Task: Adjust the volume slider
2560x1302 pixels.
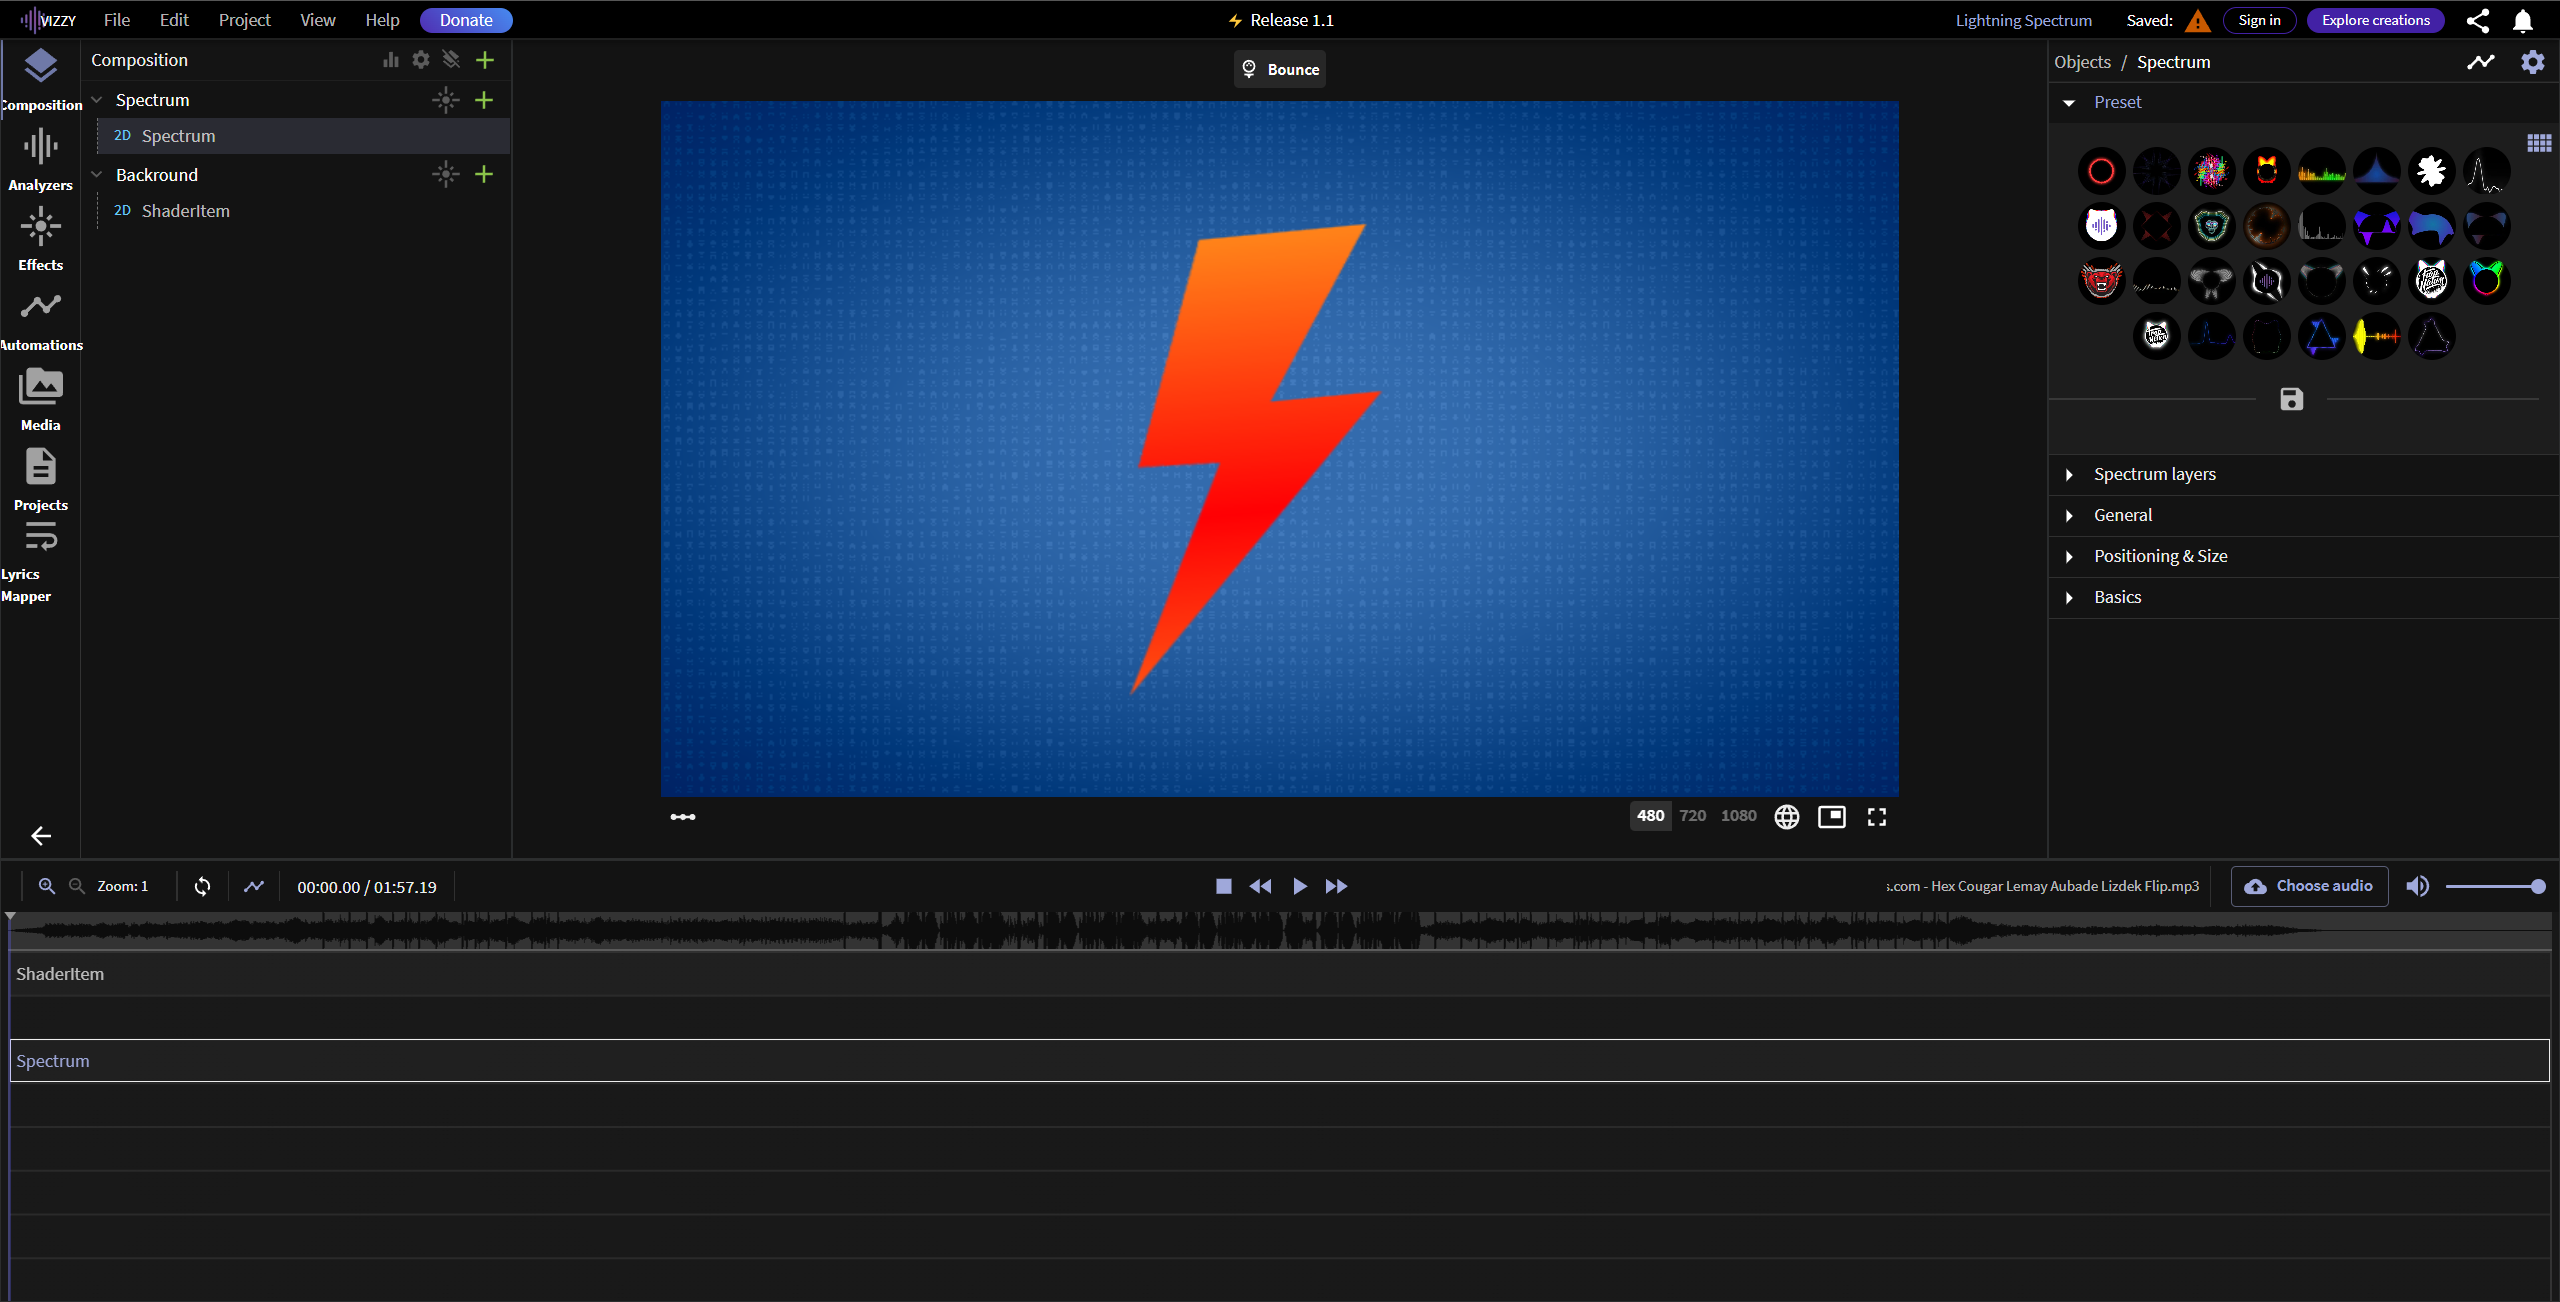Action: pyautogui.click(x=2492, y=886)
